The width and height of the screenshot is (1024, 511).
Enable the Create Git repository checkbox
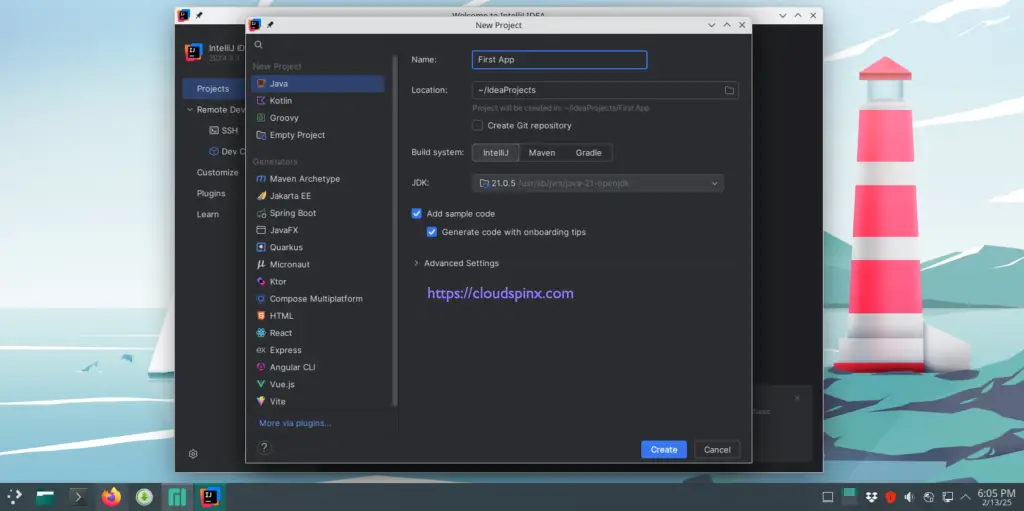point(478,125)
